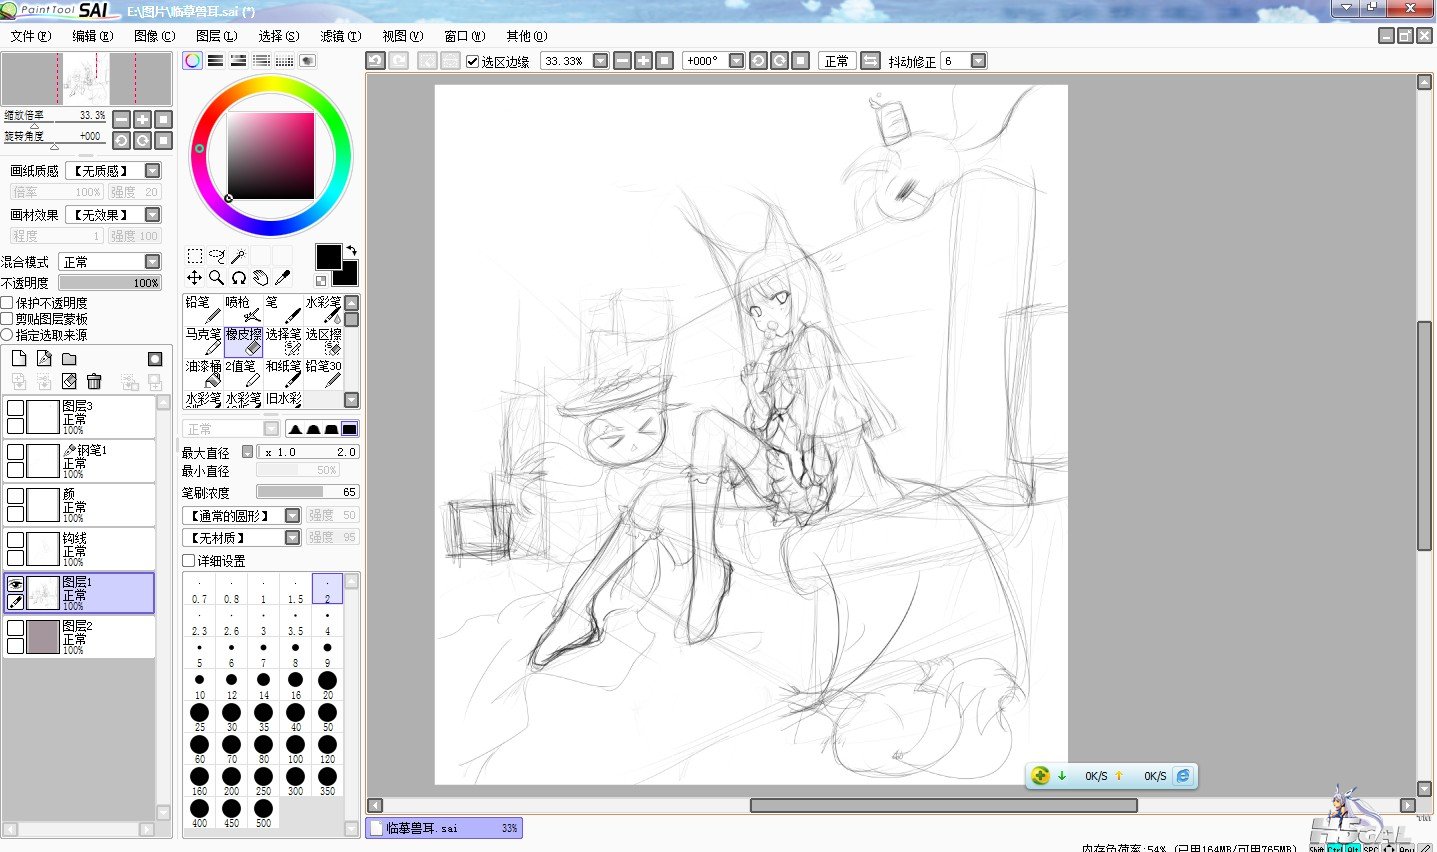Select the magic wand tool
The image size is (1437, 852).
(238, 256)
